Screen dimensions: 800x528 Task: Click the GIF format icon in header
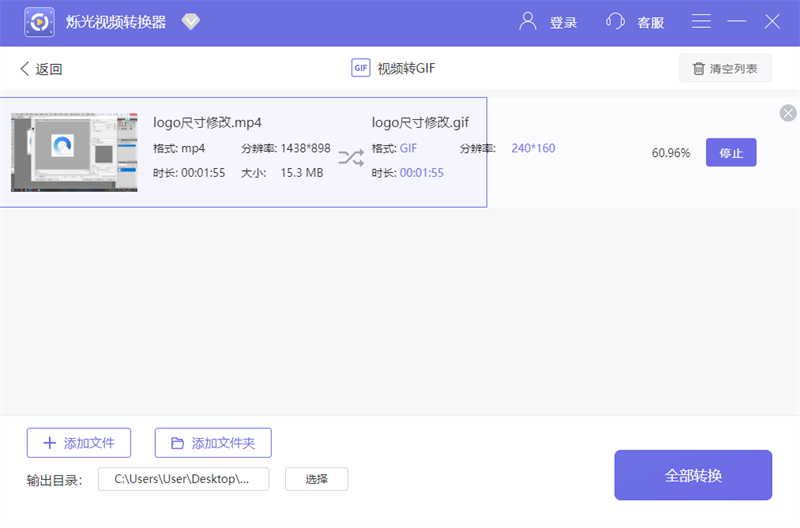[361, 68]
